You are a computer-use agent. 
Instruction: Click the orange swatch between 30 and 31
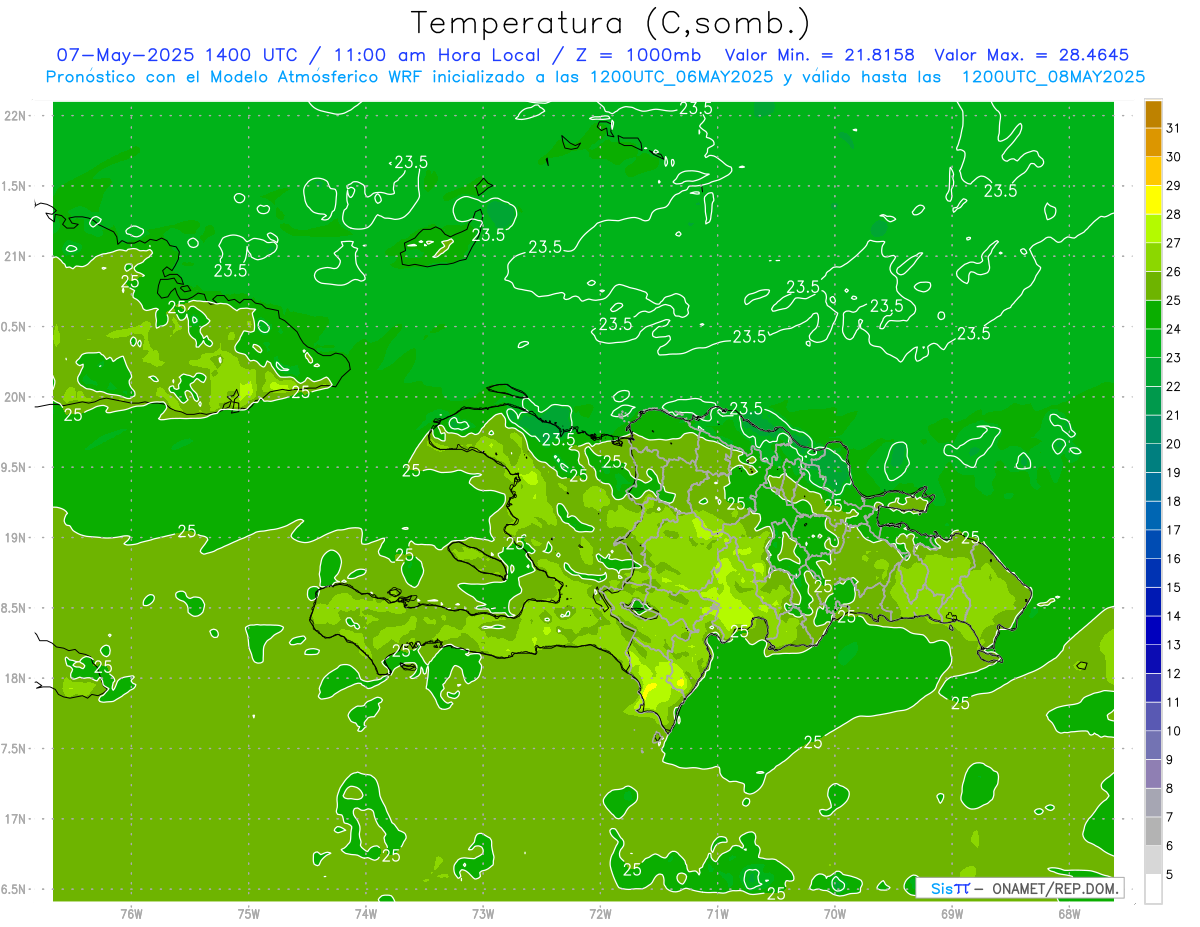[x=1153, y=143]
